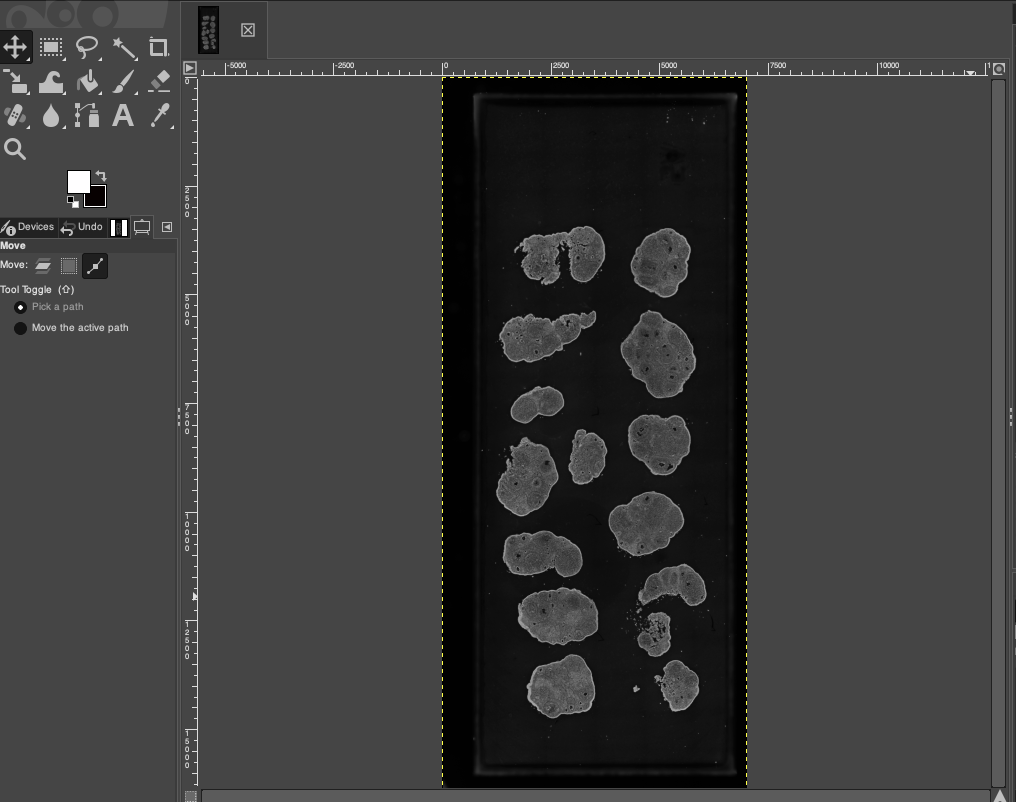Switch Move mode to Layer

tap(41, 265)
